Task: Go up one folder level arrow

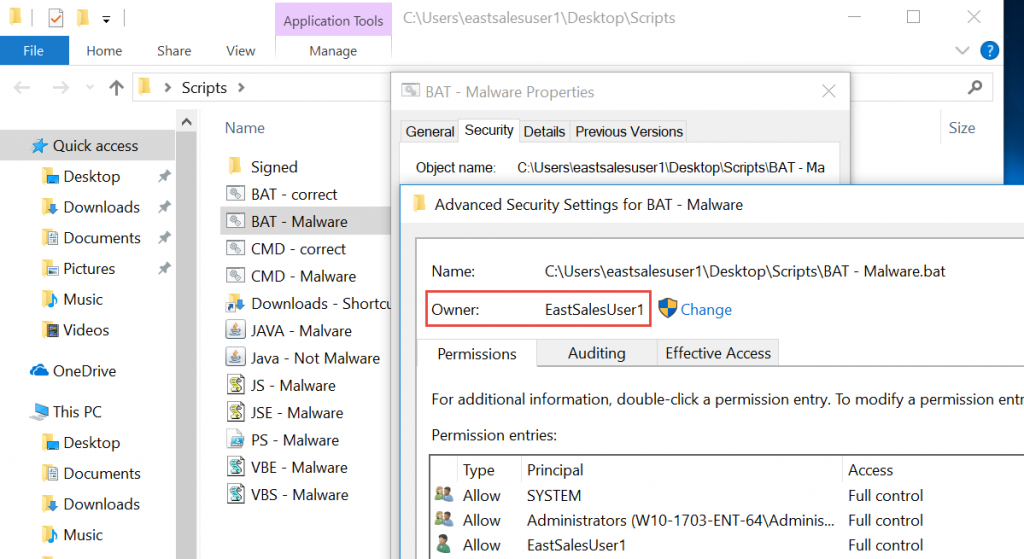Action: click(x=116, y=88)
